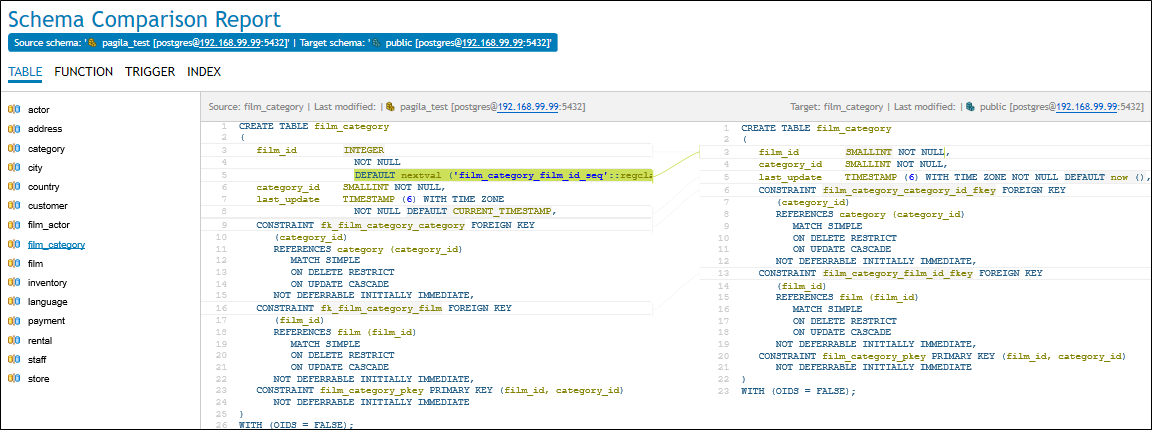Viewport: 1152px width, 430px height.
Task: Click the table icon beside film_actor
Action: tap(13, 225)
